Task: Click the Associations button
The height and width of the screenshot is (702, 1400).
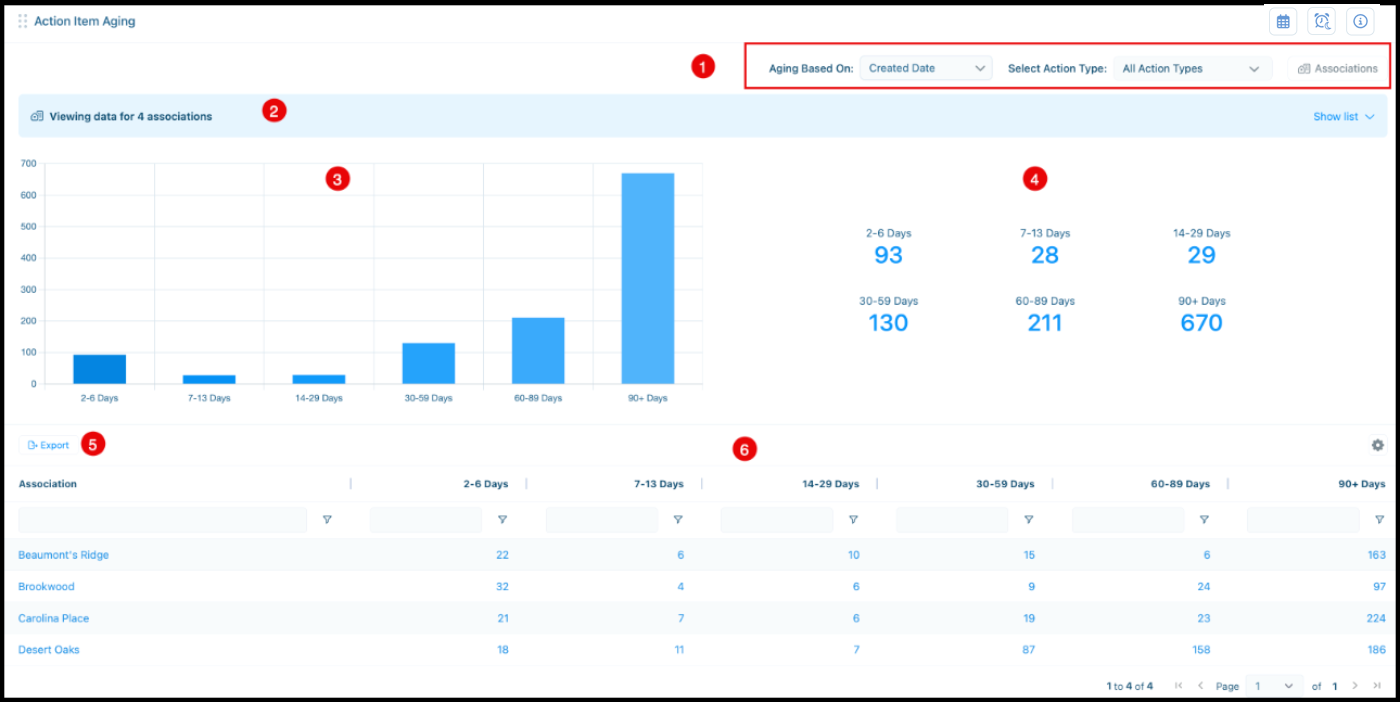Action: tap(1337, 69)
